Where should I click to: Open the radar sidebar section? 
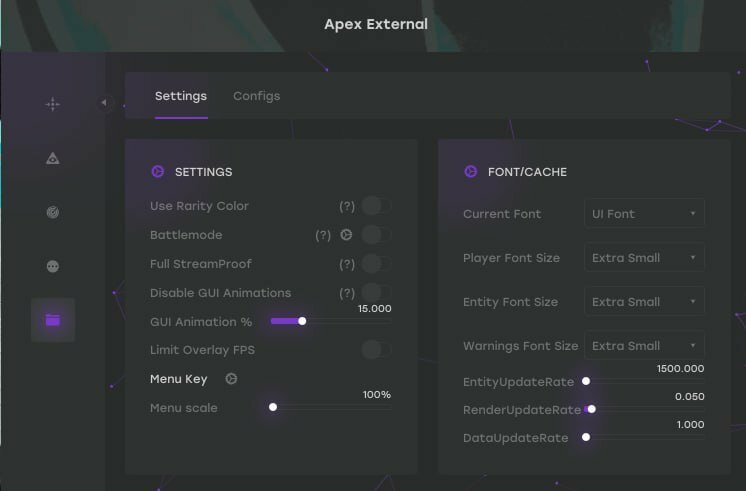(53, 212)
